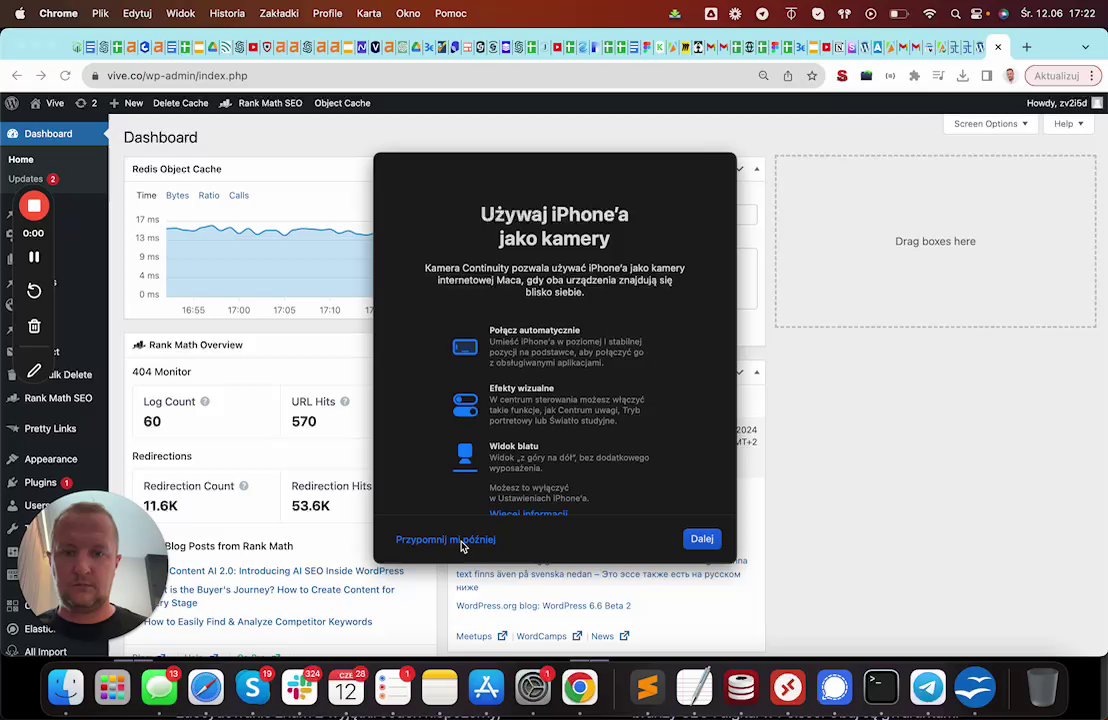Open the drawing pencil tool in recorder
The width and height of the screenshot is (1108, 720).
point(34,370)
